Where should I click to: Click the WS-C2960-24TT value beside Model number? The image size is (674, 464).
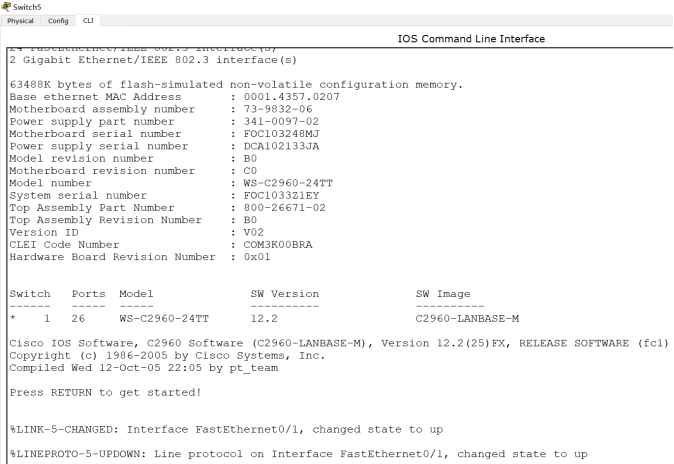click(x=288, y=183)
